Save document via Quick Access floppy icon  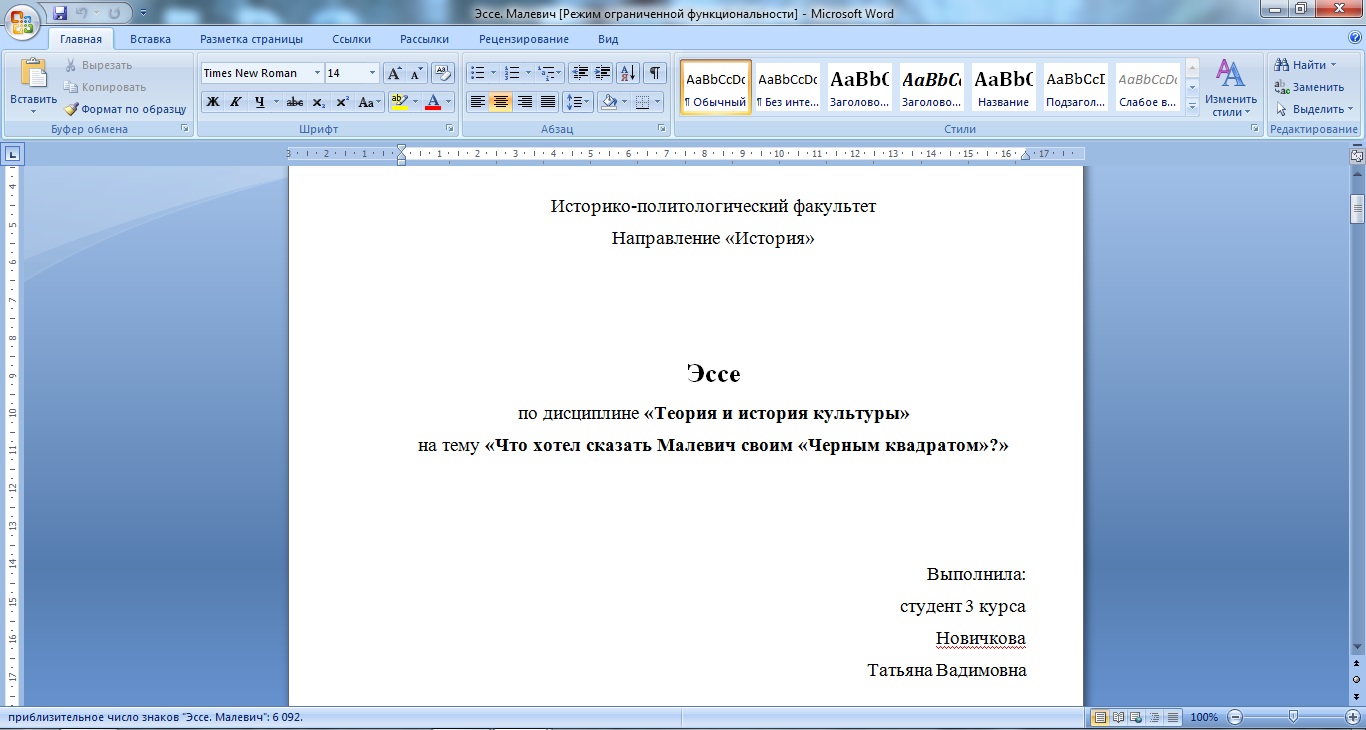[60, 14]
